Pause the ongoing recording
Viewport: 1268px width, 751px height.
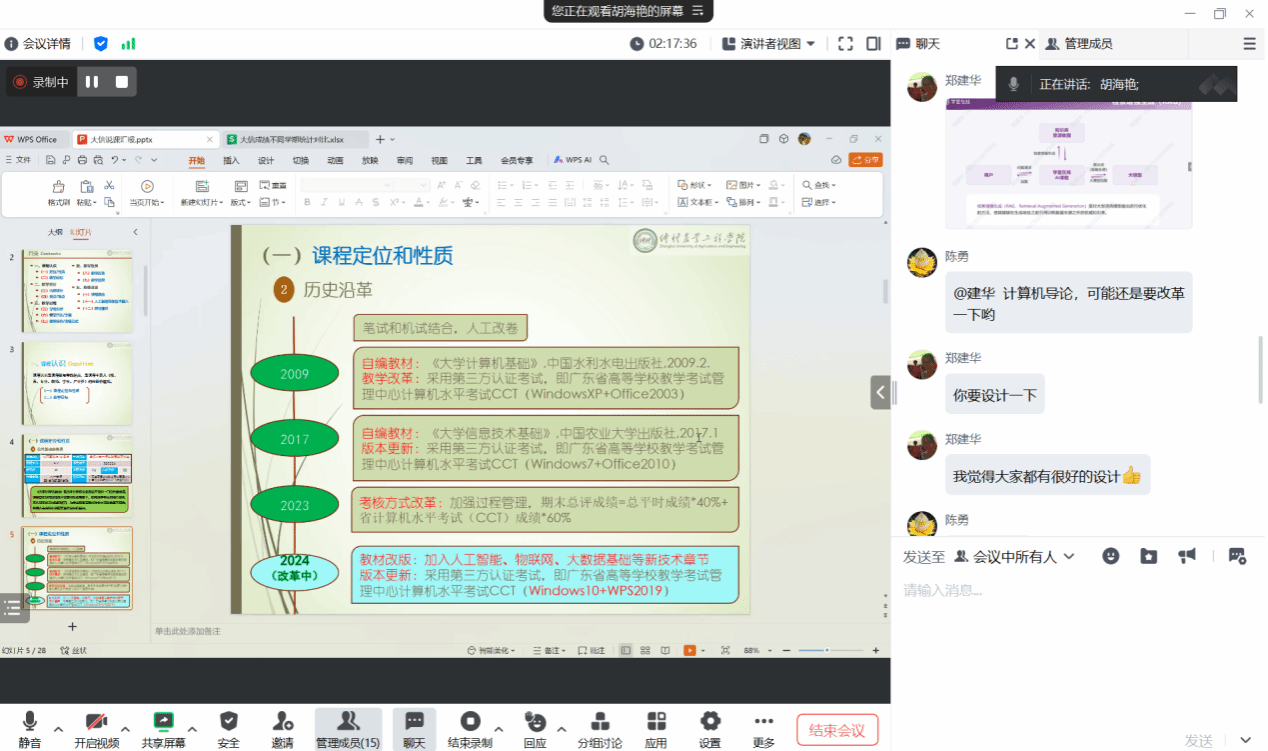coord(92,82)
